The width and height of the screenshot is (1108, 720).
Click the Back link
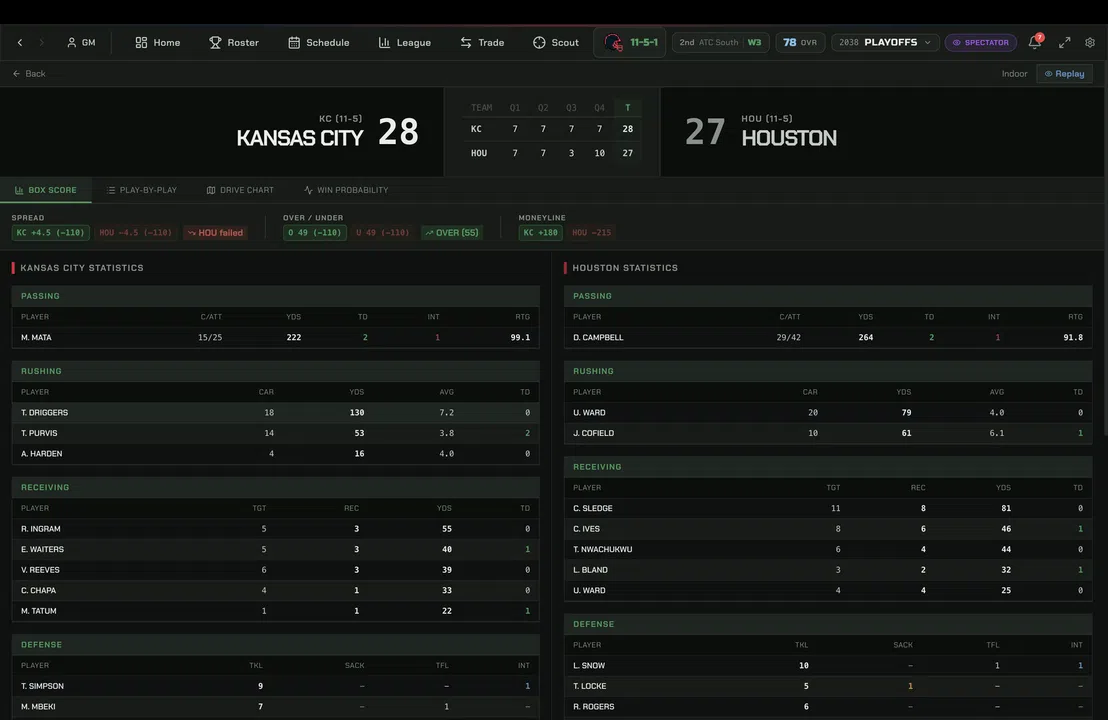(29, 73)
